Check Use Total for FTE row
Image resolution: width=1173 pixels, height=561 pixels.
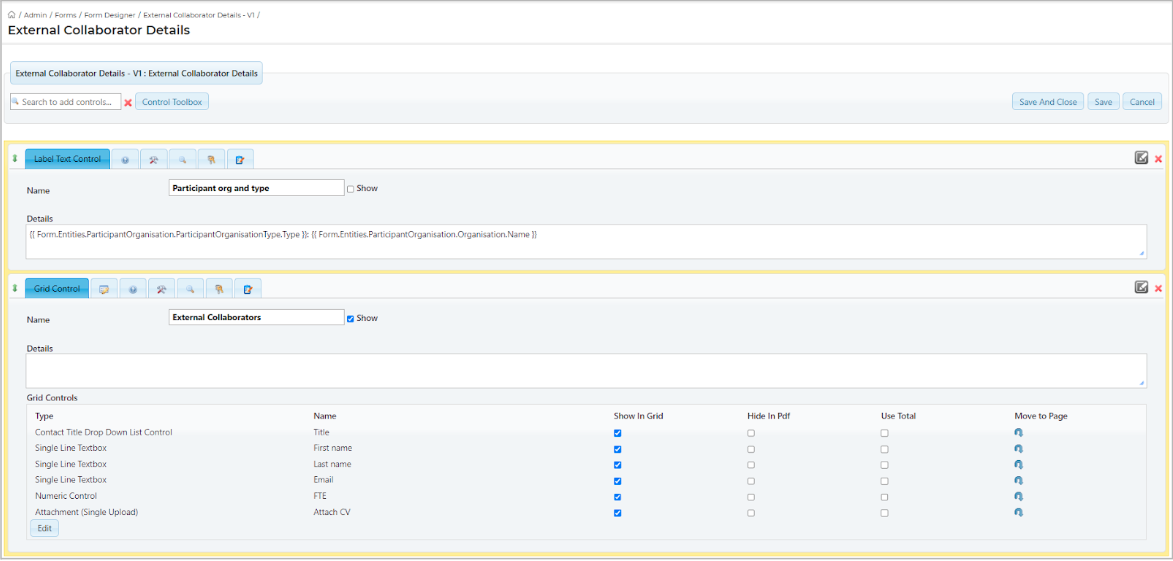(x=884, y=497)
